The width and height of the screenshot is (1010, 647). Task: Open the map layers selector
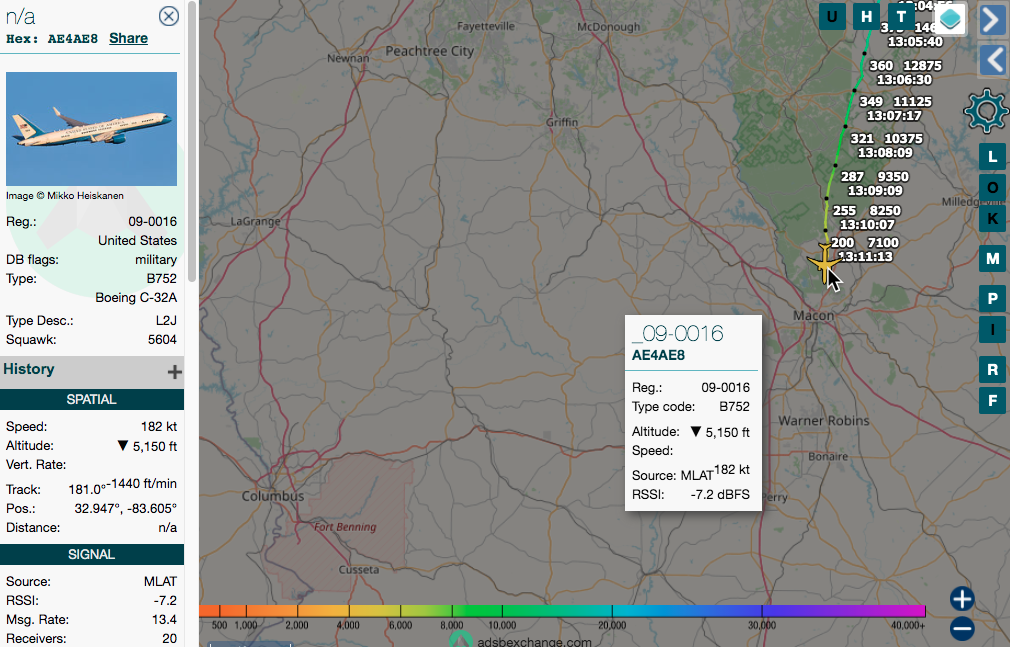(x=950, y=19)
